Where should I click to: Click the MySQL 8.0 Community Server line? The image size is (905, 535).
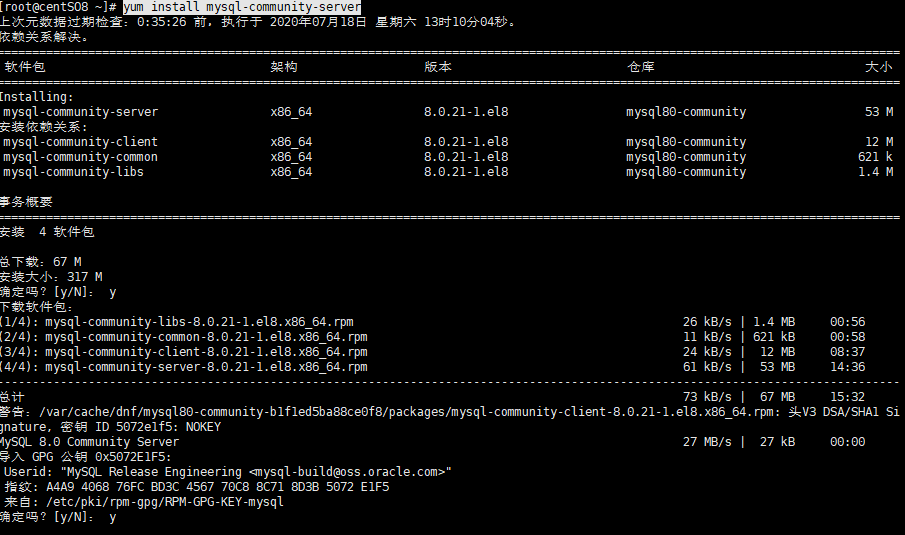click(89, 442)
